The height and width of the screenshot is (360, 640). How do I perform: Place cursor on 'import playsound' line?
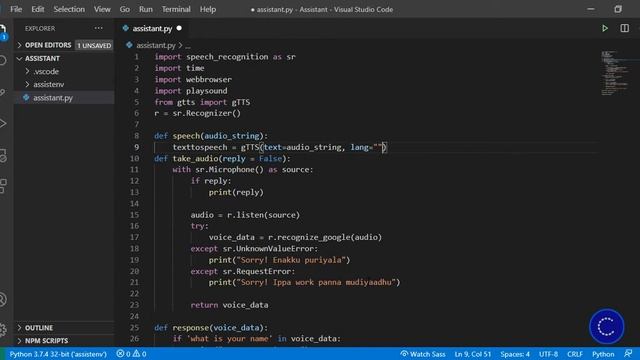[191, 91]
